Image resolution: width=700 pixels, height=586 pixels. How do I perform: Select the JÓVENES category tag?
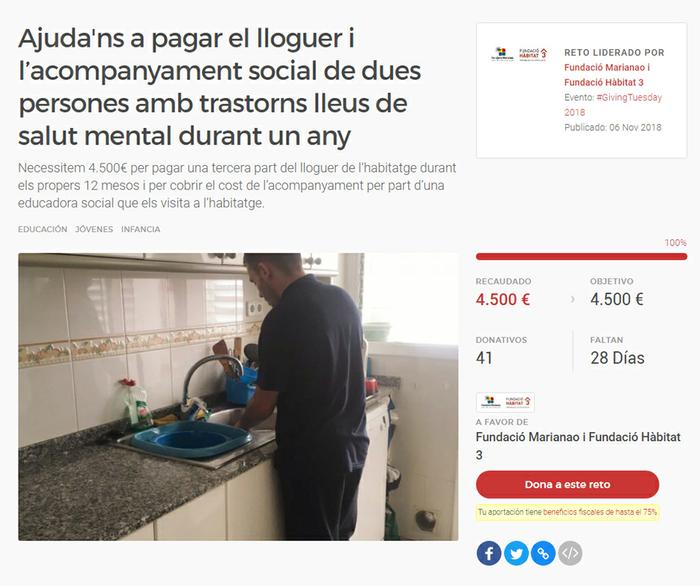click(x=94, y=229)
